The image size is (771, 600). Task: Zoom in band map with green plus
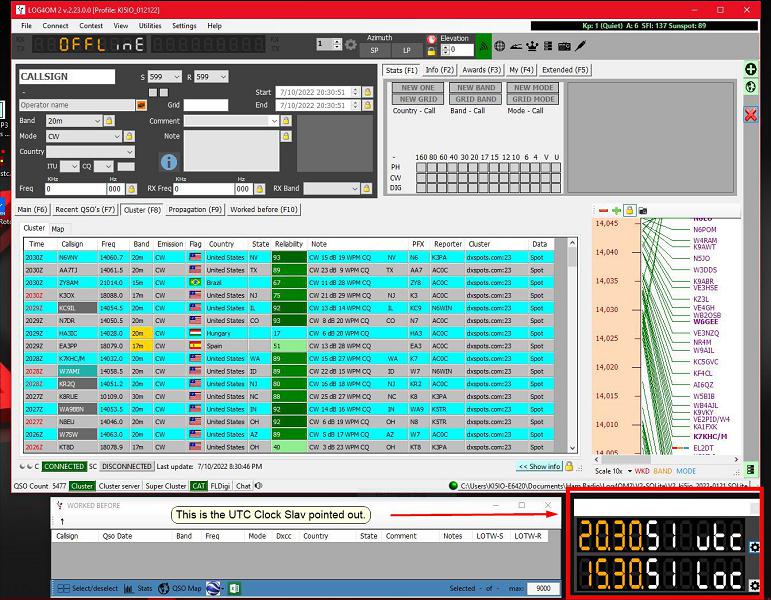coord(616,211)
